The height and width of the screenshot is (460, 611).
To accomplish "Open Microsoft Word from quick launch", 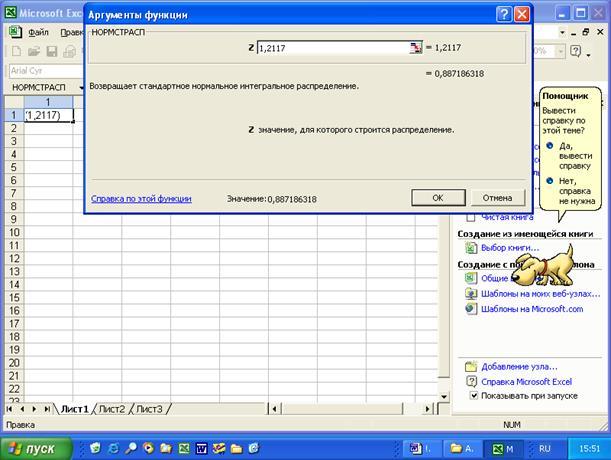I will 200,448.
